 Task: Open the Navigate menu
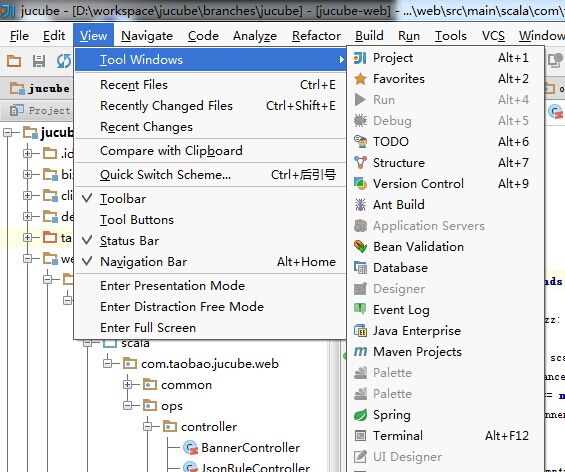[147, 36]
